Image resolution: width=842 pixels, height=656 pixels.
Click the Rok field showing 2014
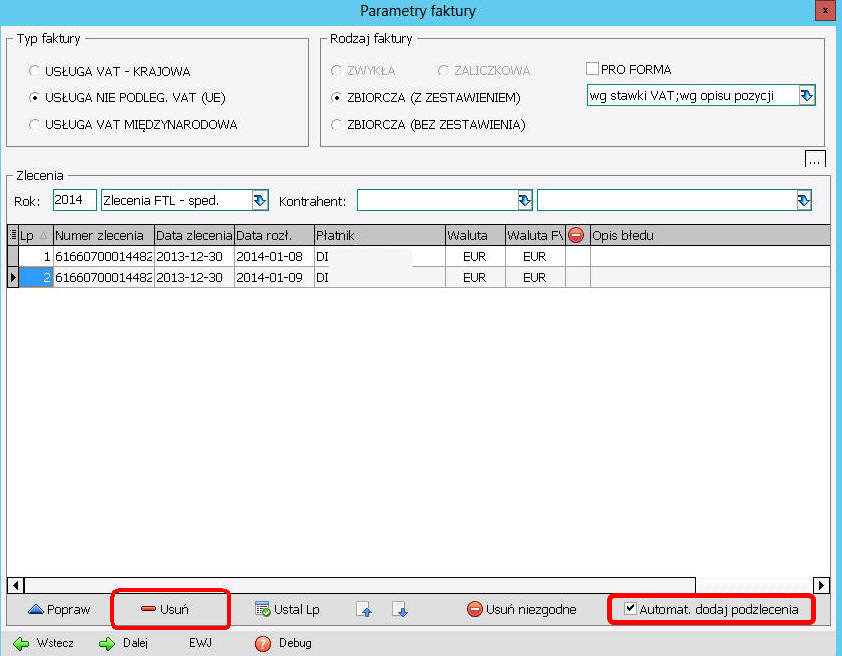point(75,200)
